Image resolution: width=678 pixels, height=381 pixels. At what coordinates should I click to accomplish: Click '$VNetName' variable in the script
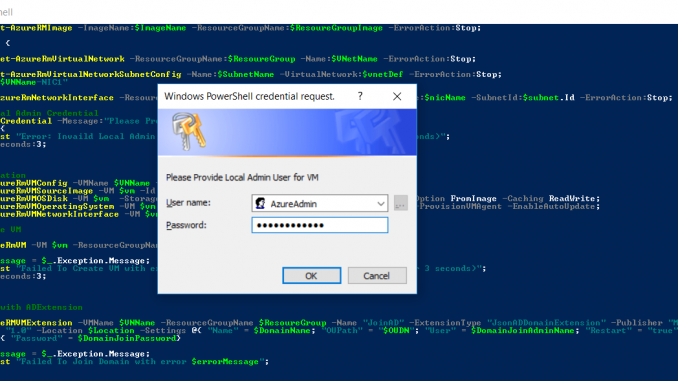click(x=355, y=59)
